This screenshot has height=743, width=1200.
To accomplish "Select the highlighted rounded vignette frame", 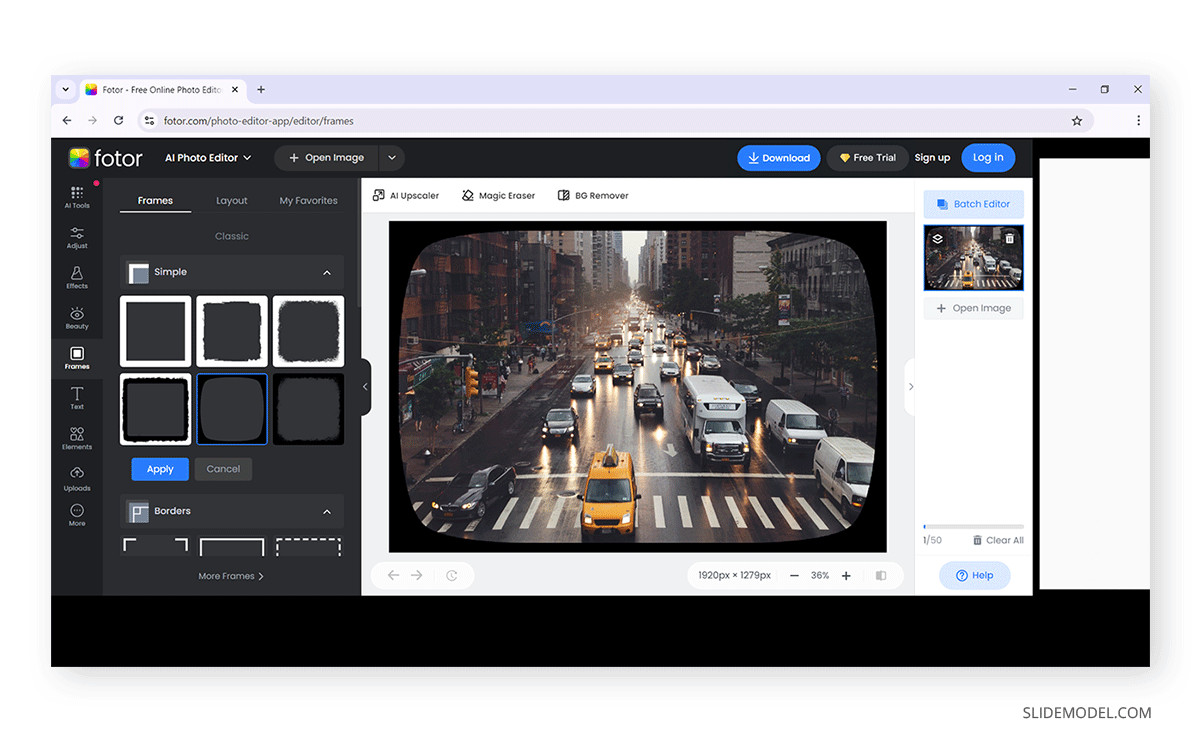I will coord(232,409).
